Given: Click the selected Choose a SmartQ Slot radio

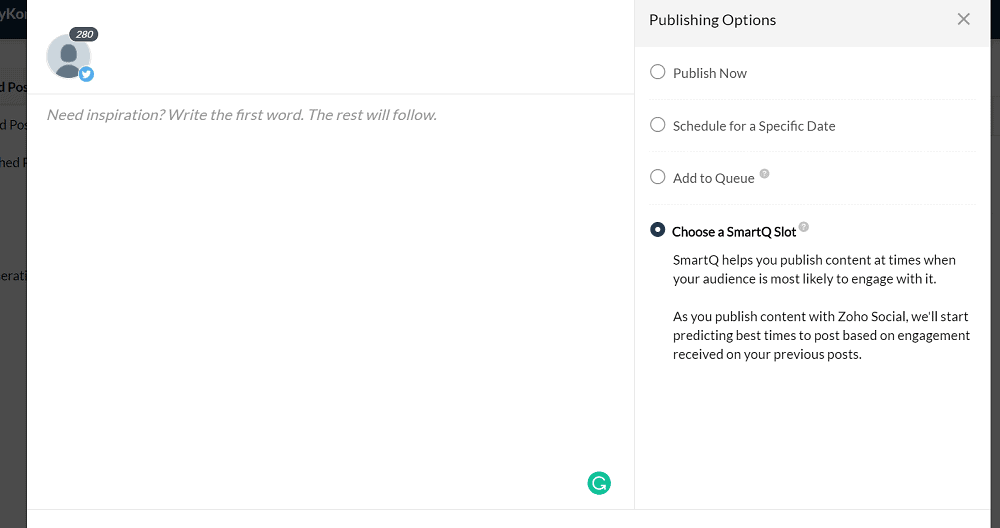Looking at the screenshot, I should click(x=658, y=230).
